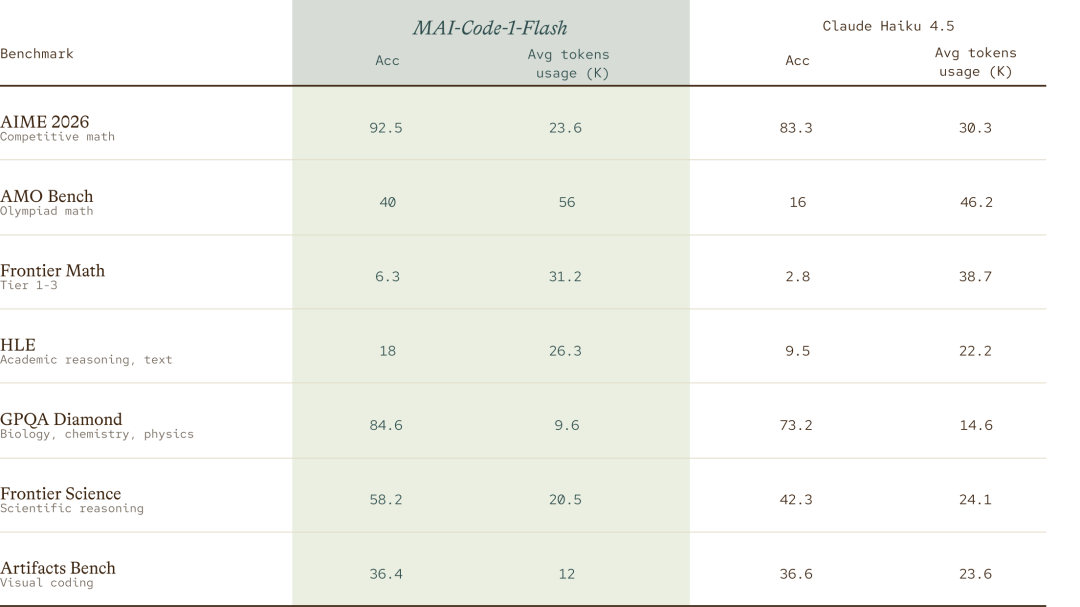Click the AMO Bench row title
This screenshot has height=607, width=1080.
pyautogui.click(x=47, y=196)
